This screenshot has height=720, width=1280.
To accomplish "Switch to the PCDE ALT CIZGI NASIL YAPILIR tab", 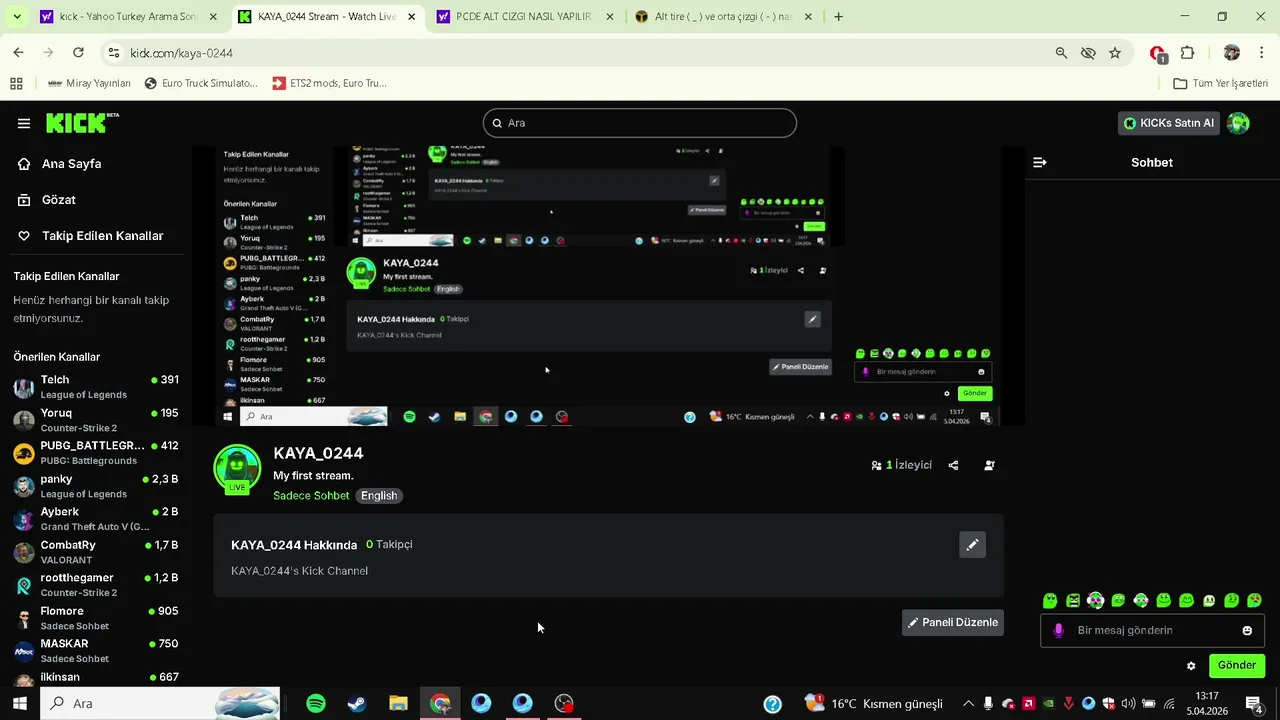I will [523, 17].
